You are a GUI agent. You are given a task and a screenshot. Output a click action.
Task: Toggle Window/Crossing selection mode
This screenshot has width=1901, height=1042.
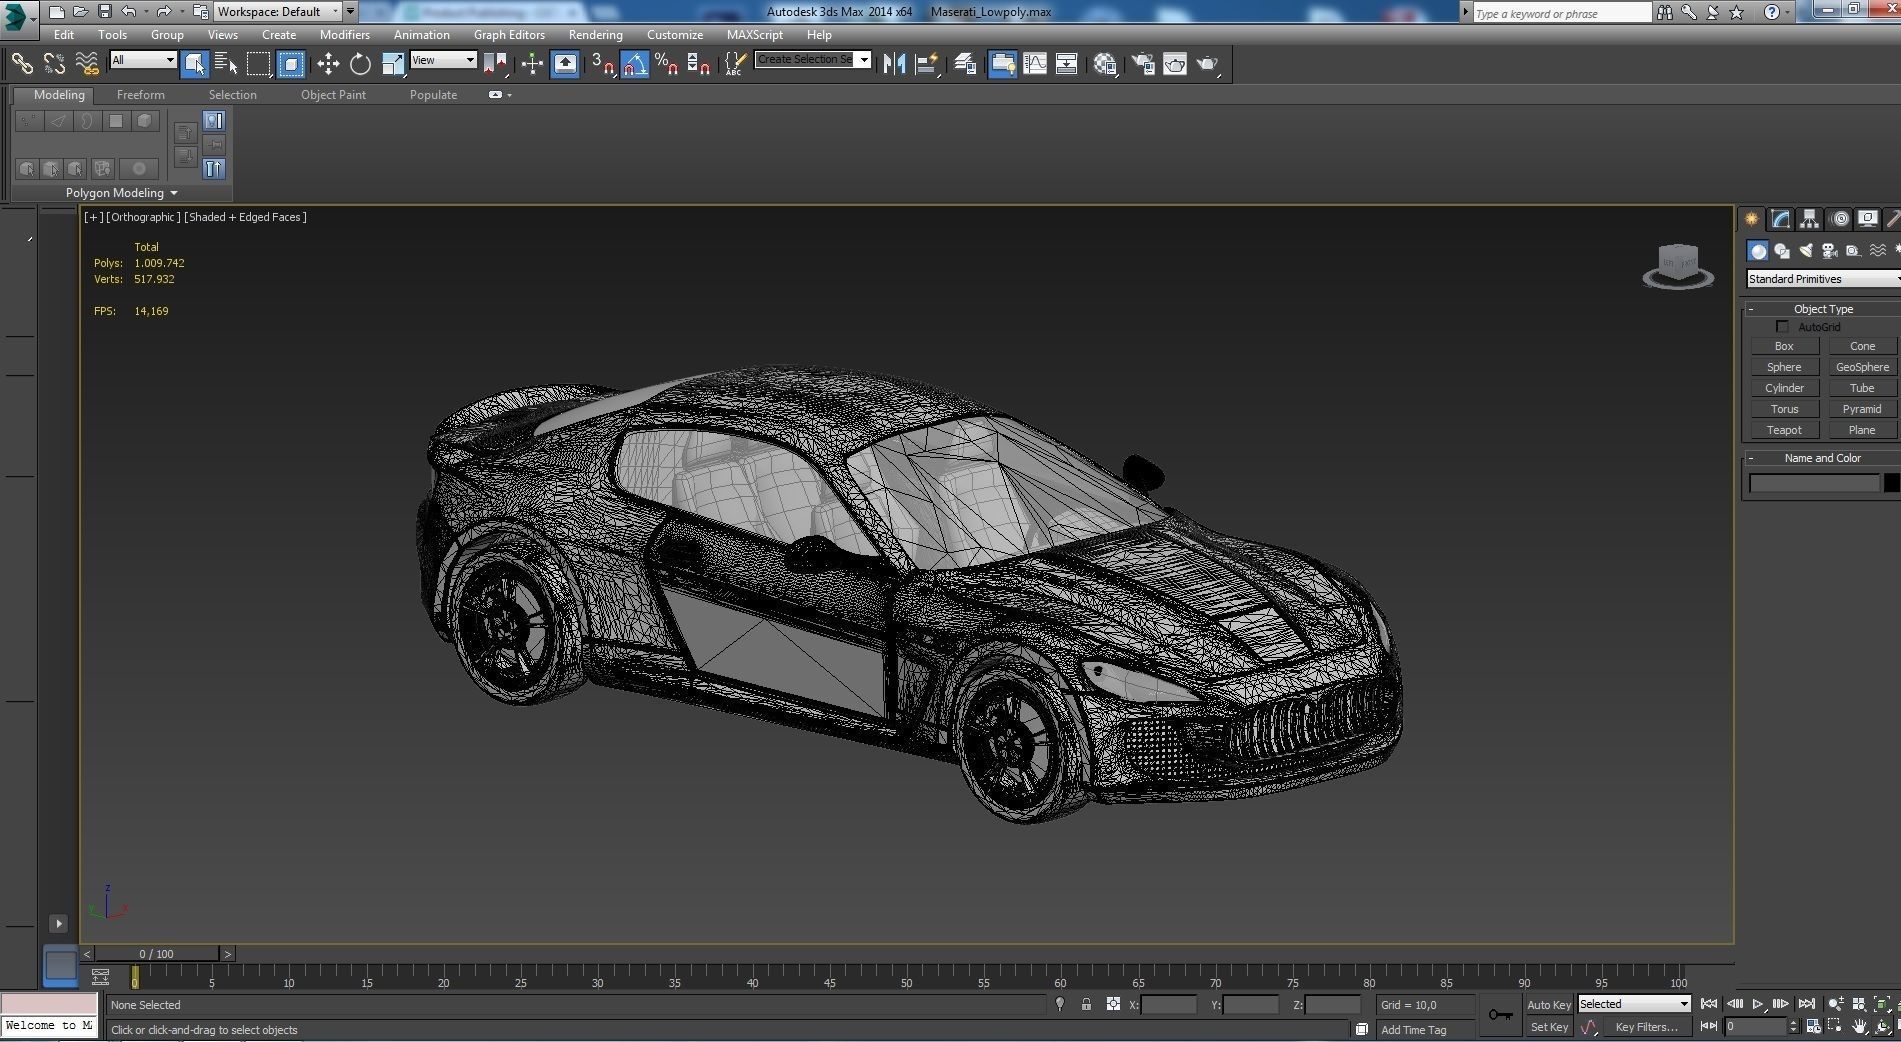291,64
